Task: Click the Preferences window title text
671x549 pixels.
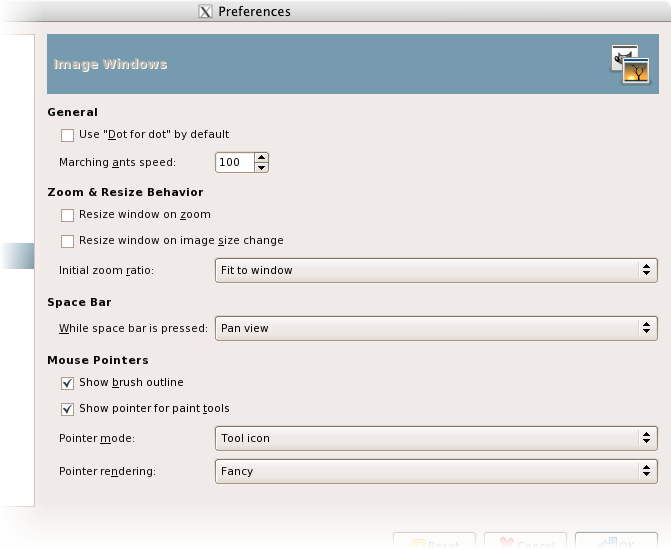Action: pyautogui.click(x=255, y=12)
